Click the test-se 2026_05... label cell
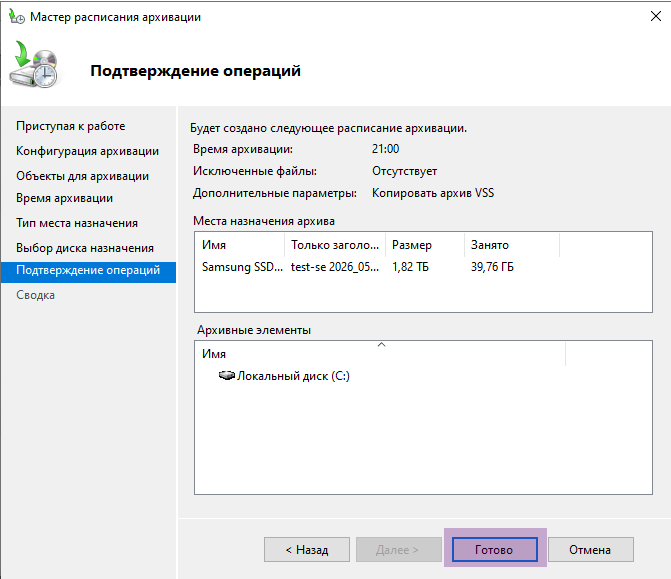This screenshot has width=671, height=579. click(x=335, y=267)
